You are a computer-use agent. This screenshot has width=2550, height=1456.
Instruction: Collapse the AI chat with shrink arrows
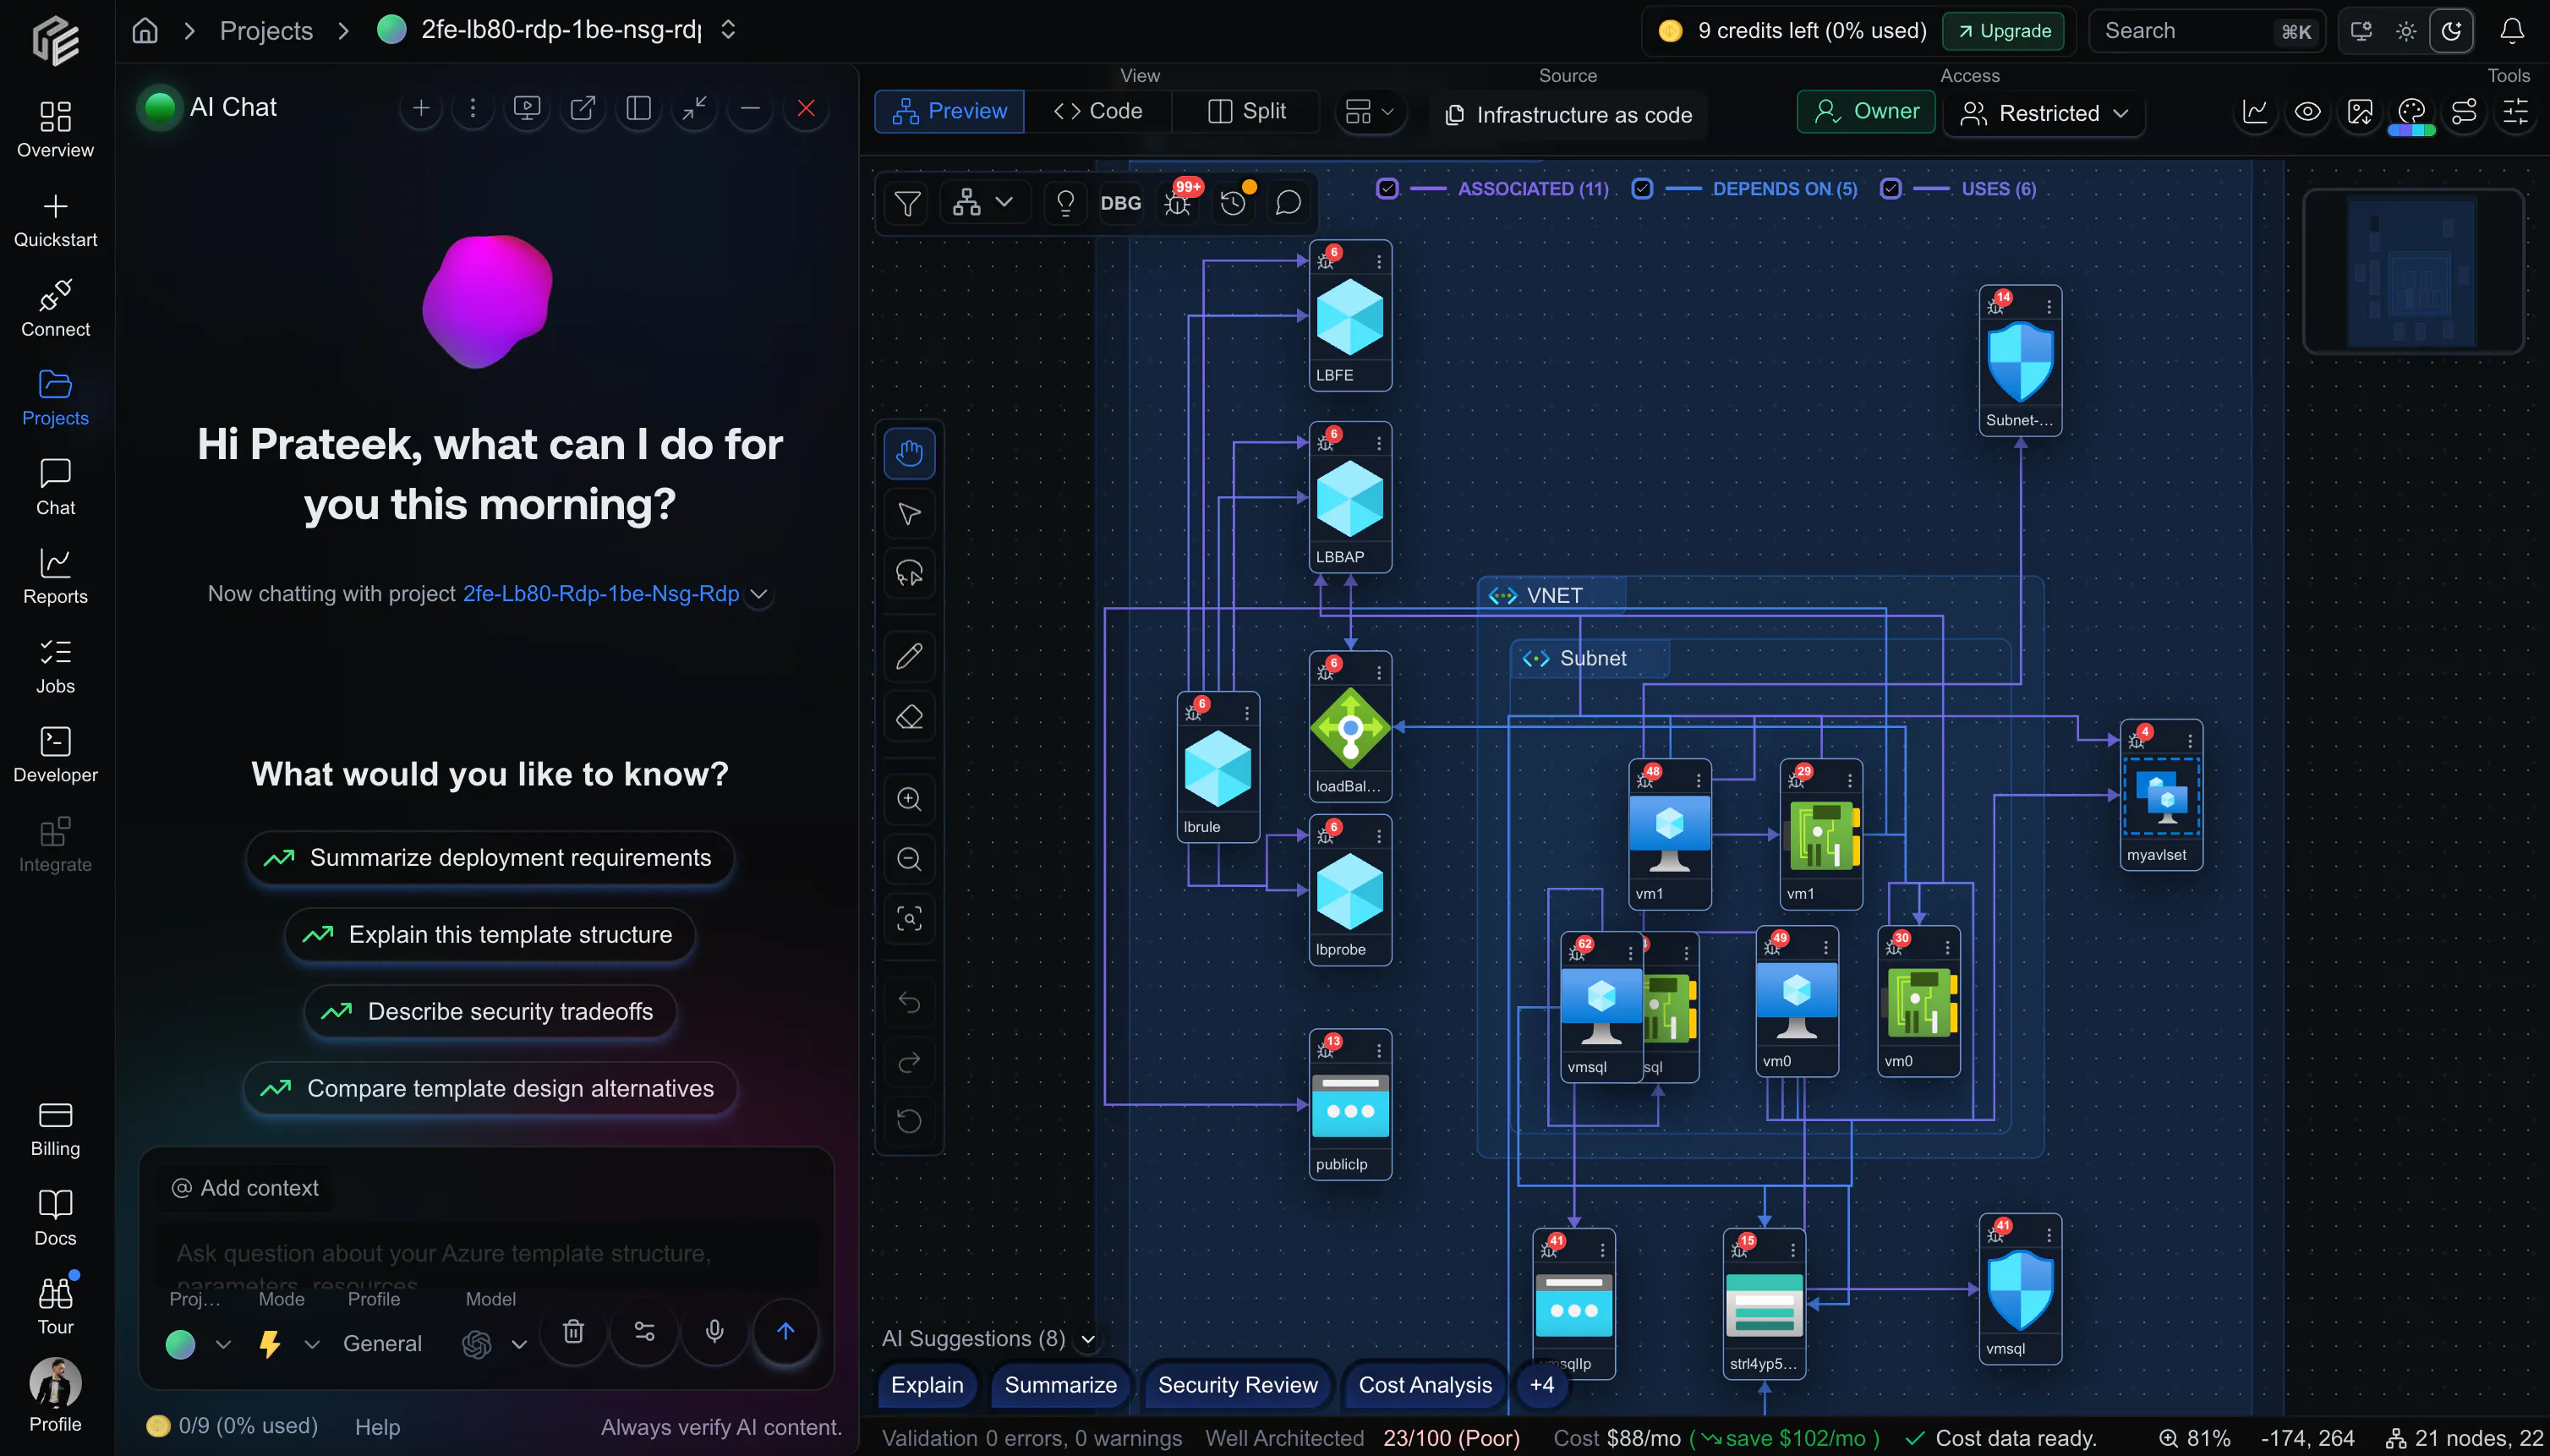coord(694,108)
